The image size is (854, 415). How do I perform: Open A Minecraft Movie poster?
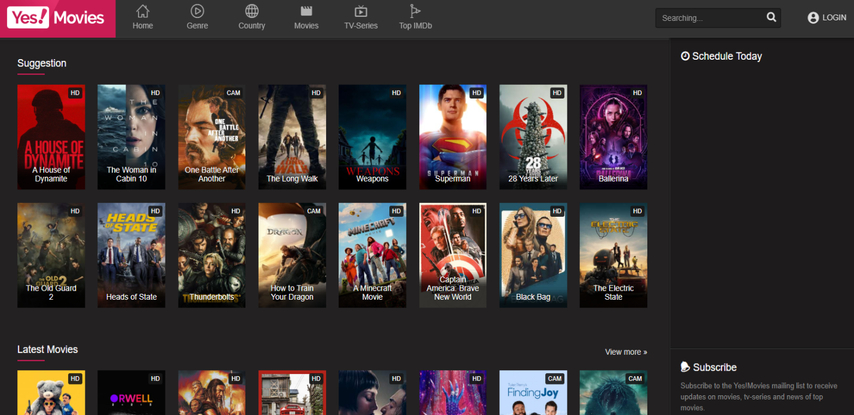(373, 255)
